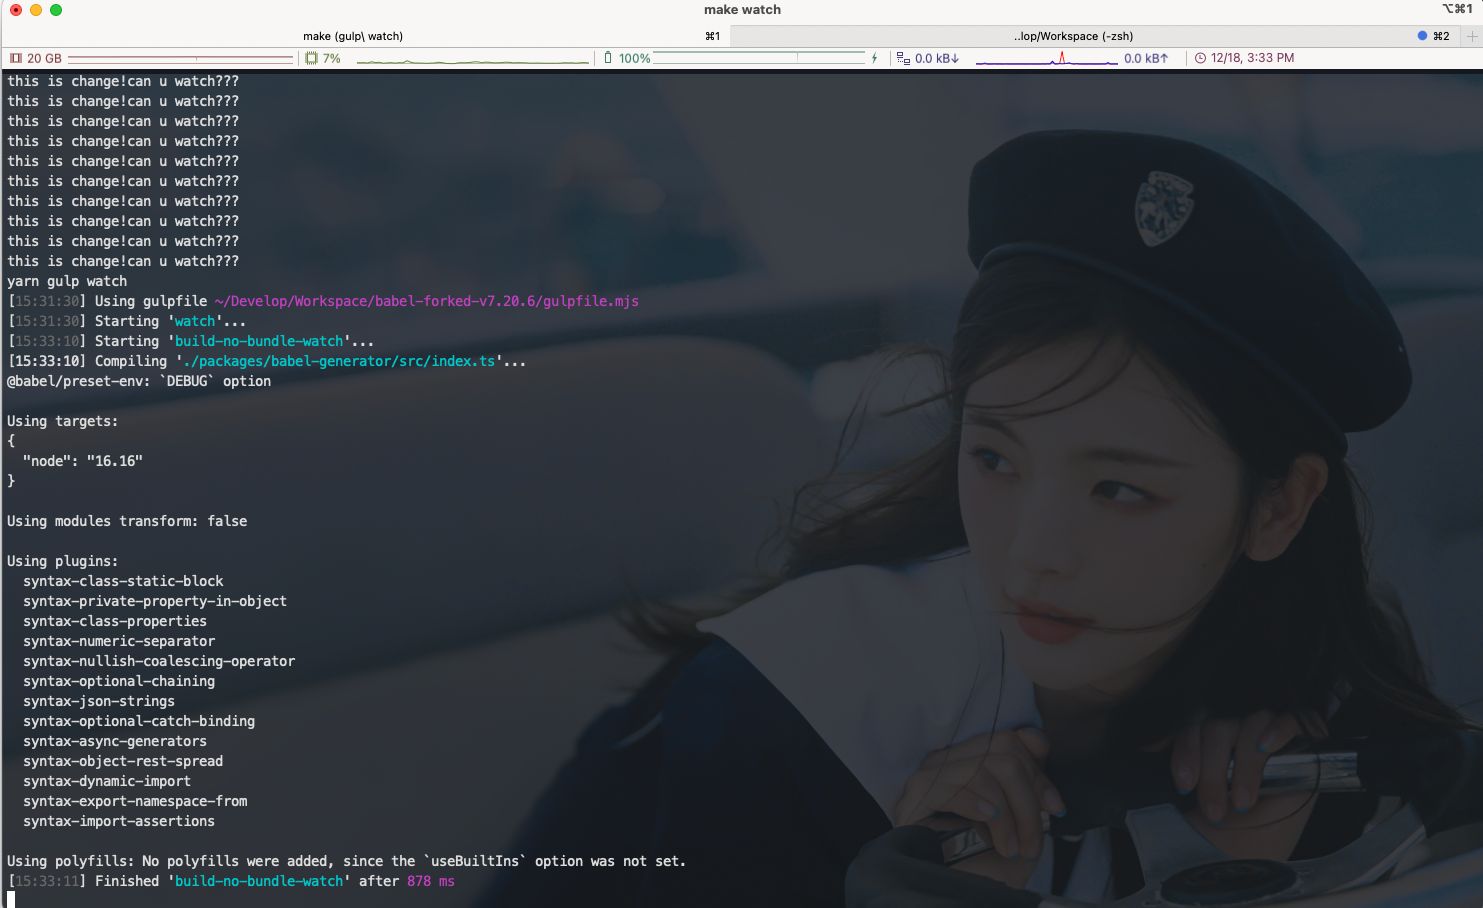The height and width of the screenshot is (908, 1483).
Task: Click the battery icon beside 100%
Action: click(607, 58)
